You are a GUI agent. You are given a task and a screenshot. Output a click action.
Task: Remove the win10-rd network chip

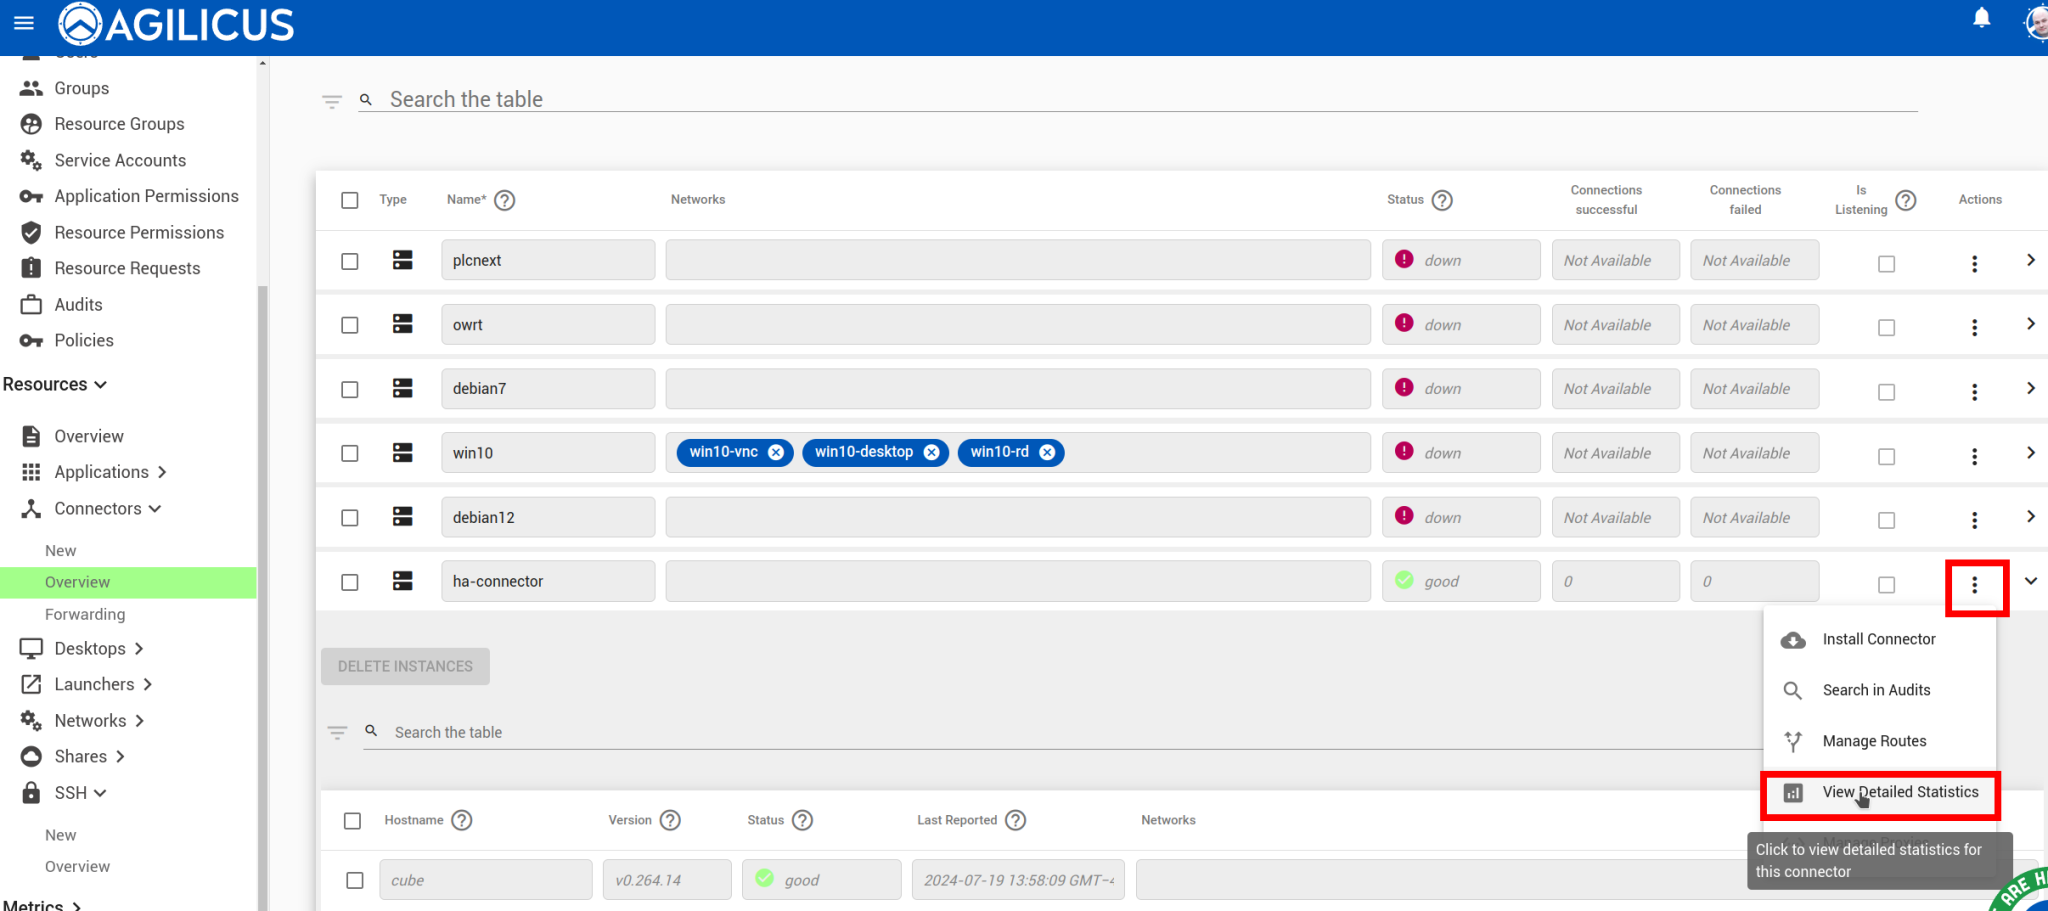(1047, 452)
